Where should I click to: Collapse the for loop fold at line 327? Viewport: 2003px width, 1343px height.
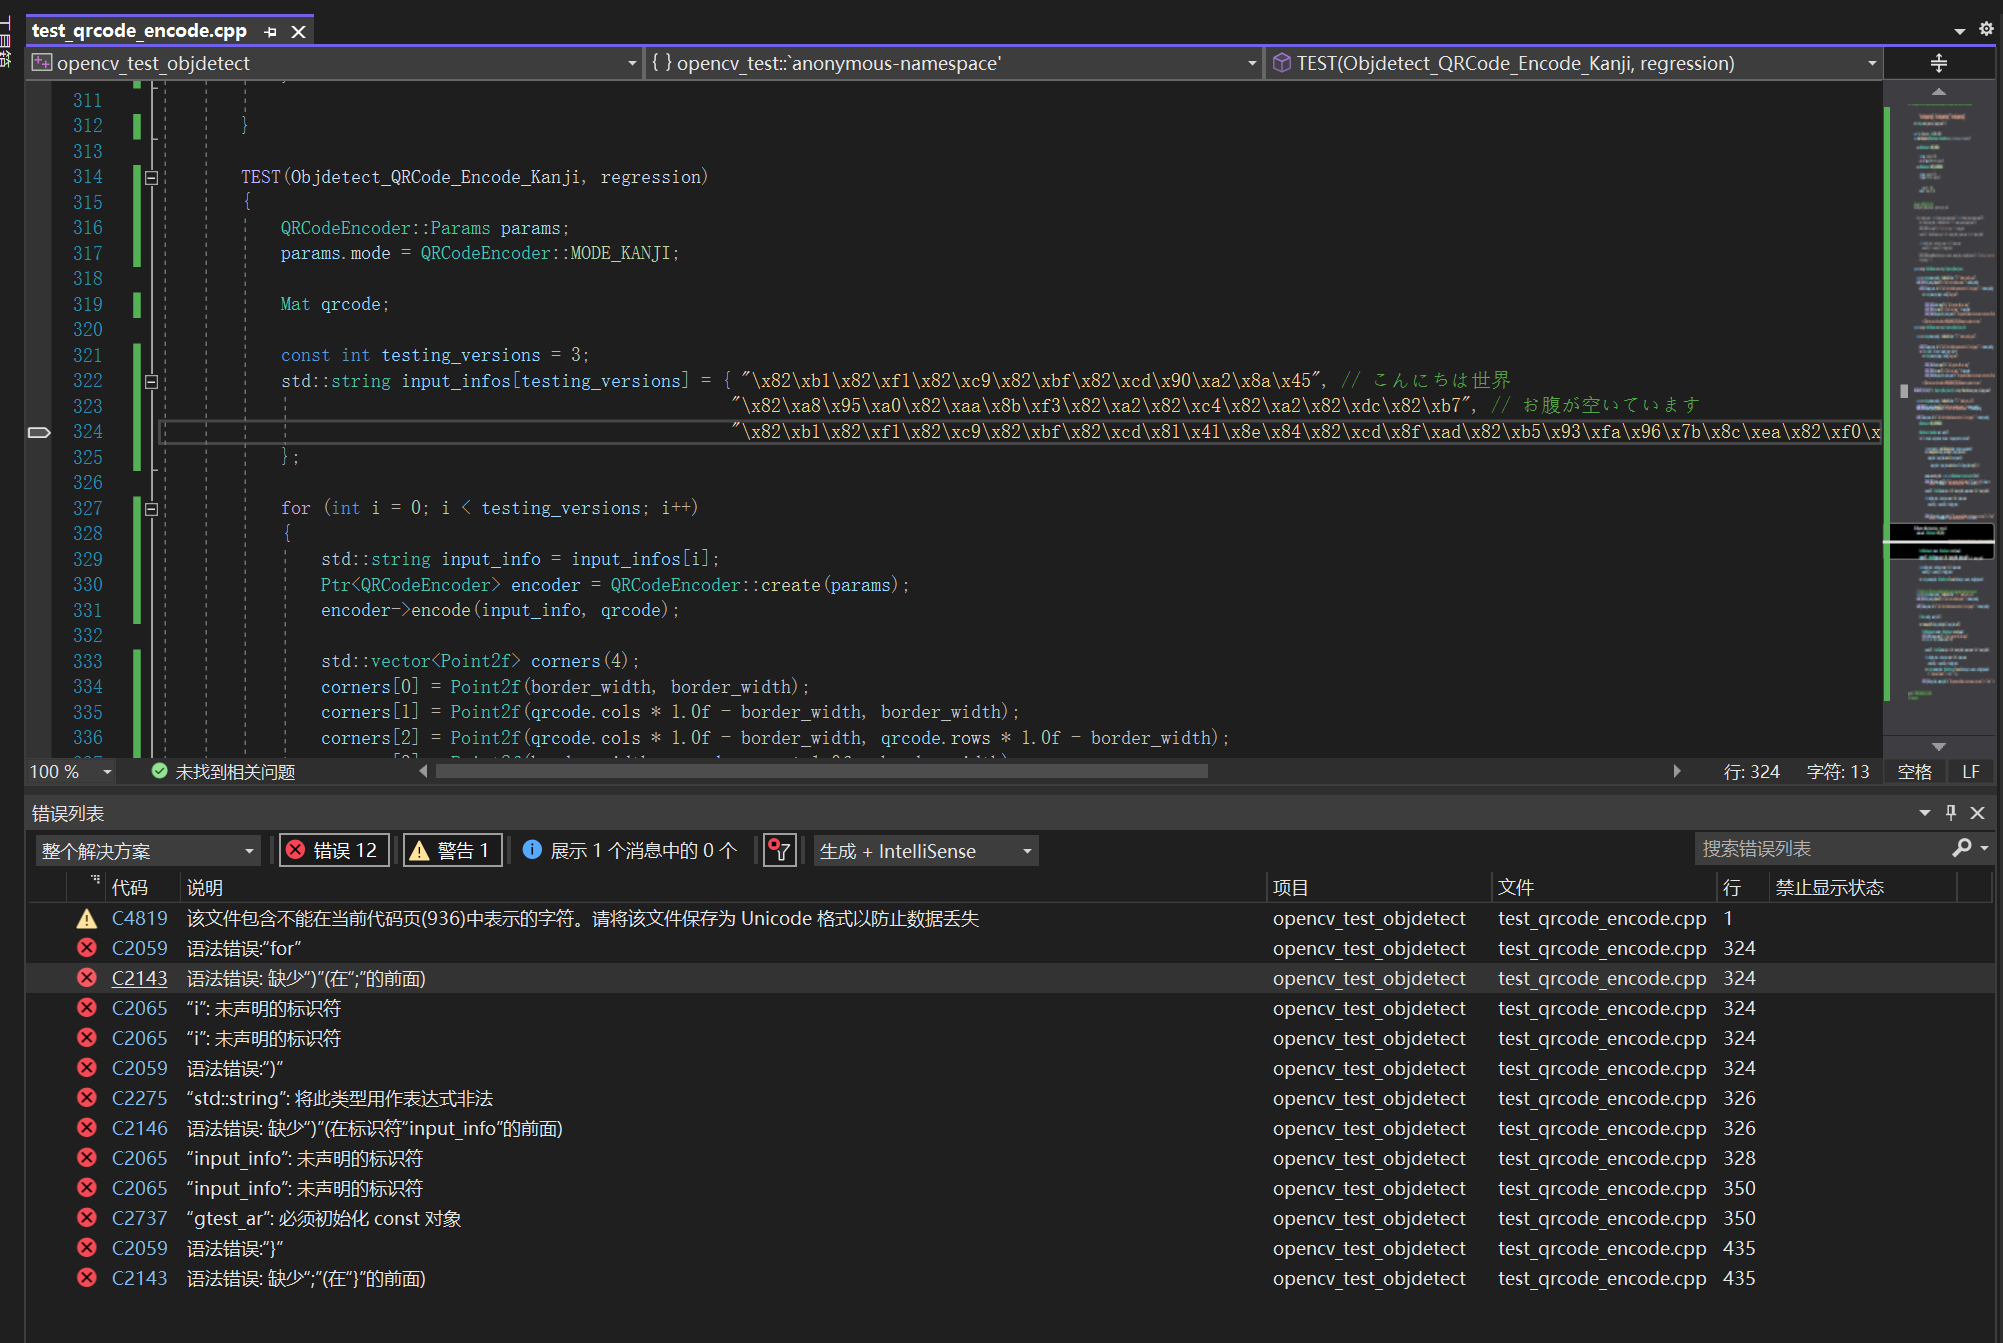tap(151, 509)
